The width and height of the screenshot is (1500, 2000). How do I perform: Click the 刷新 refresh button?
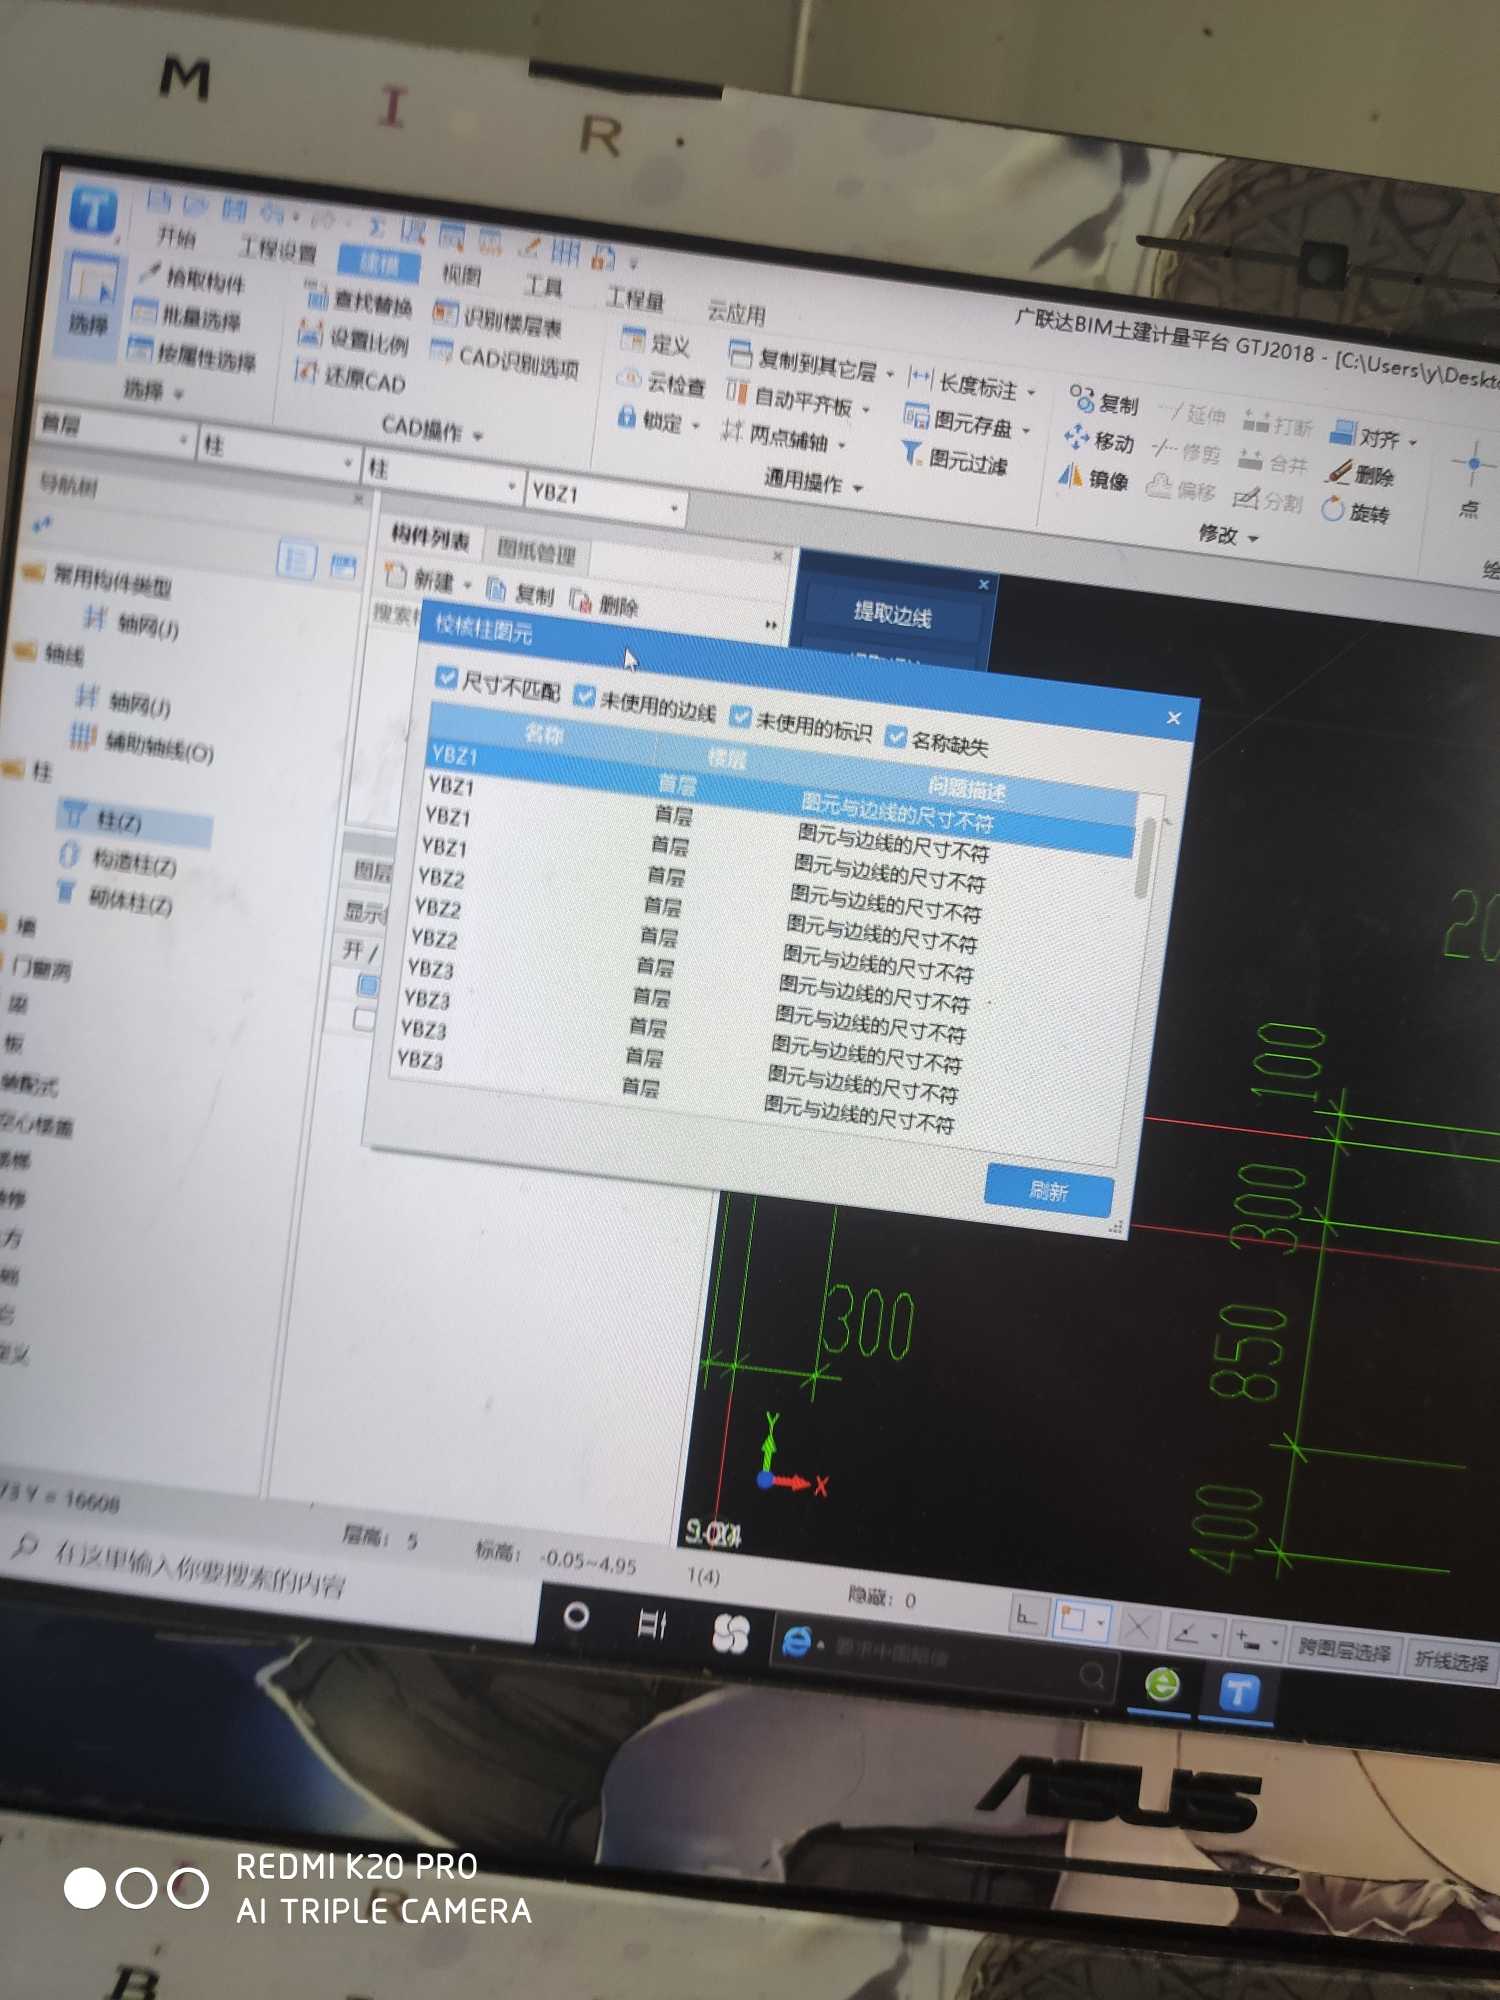point(1048,1190)
